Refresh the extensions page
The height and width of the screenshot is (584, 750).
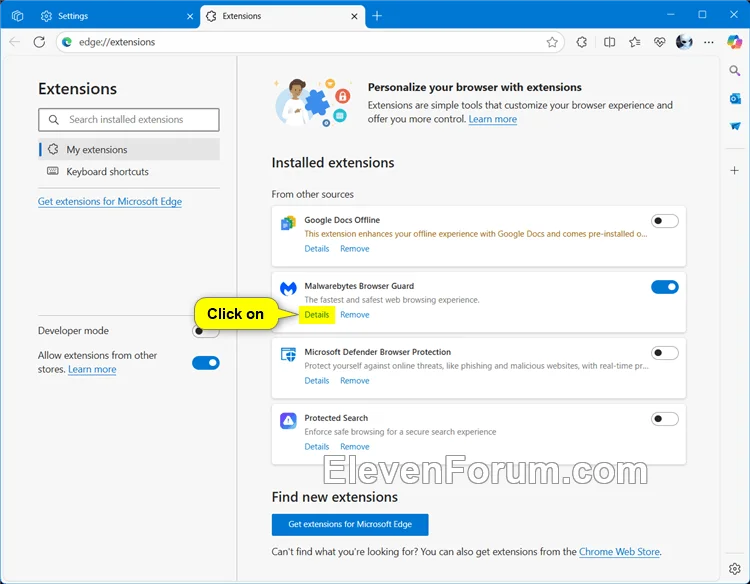[x=39, y=42]
